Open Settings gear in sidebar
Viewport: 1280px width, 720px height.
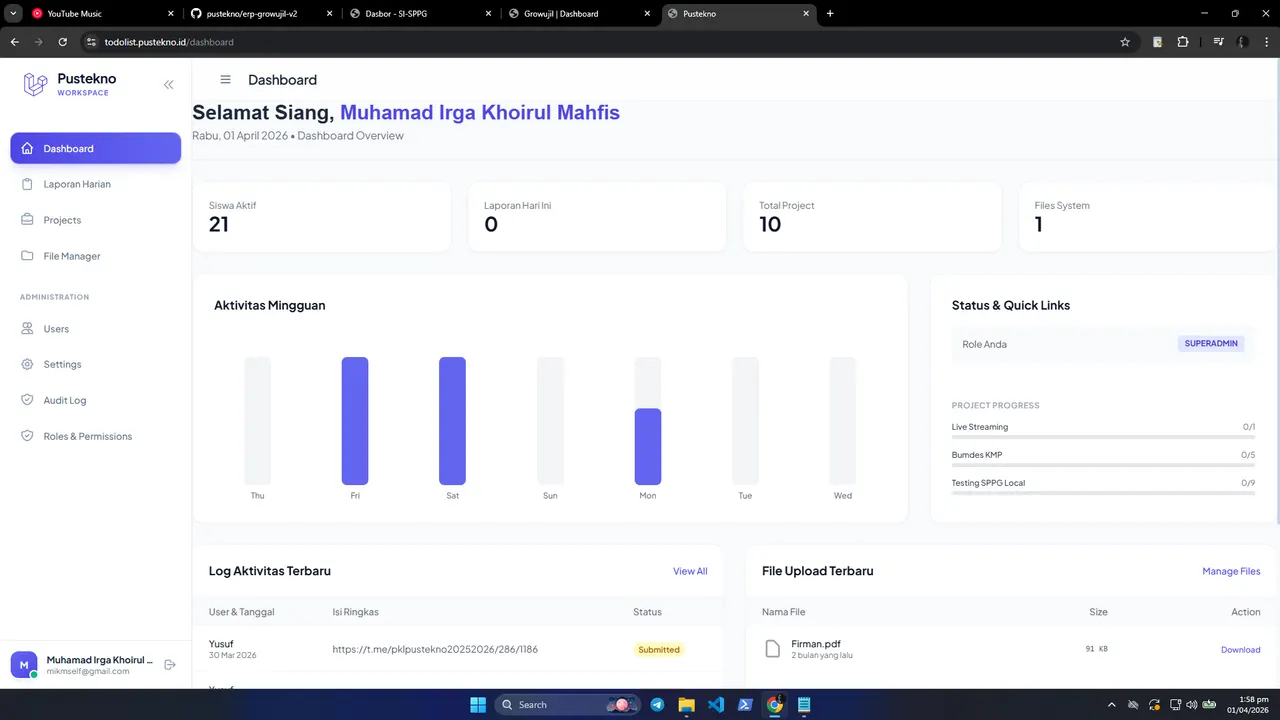(x=27, y=364)
